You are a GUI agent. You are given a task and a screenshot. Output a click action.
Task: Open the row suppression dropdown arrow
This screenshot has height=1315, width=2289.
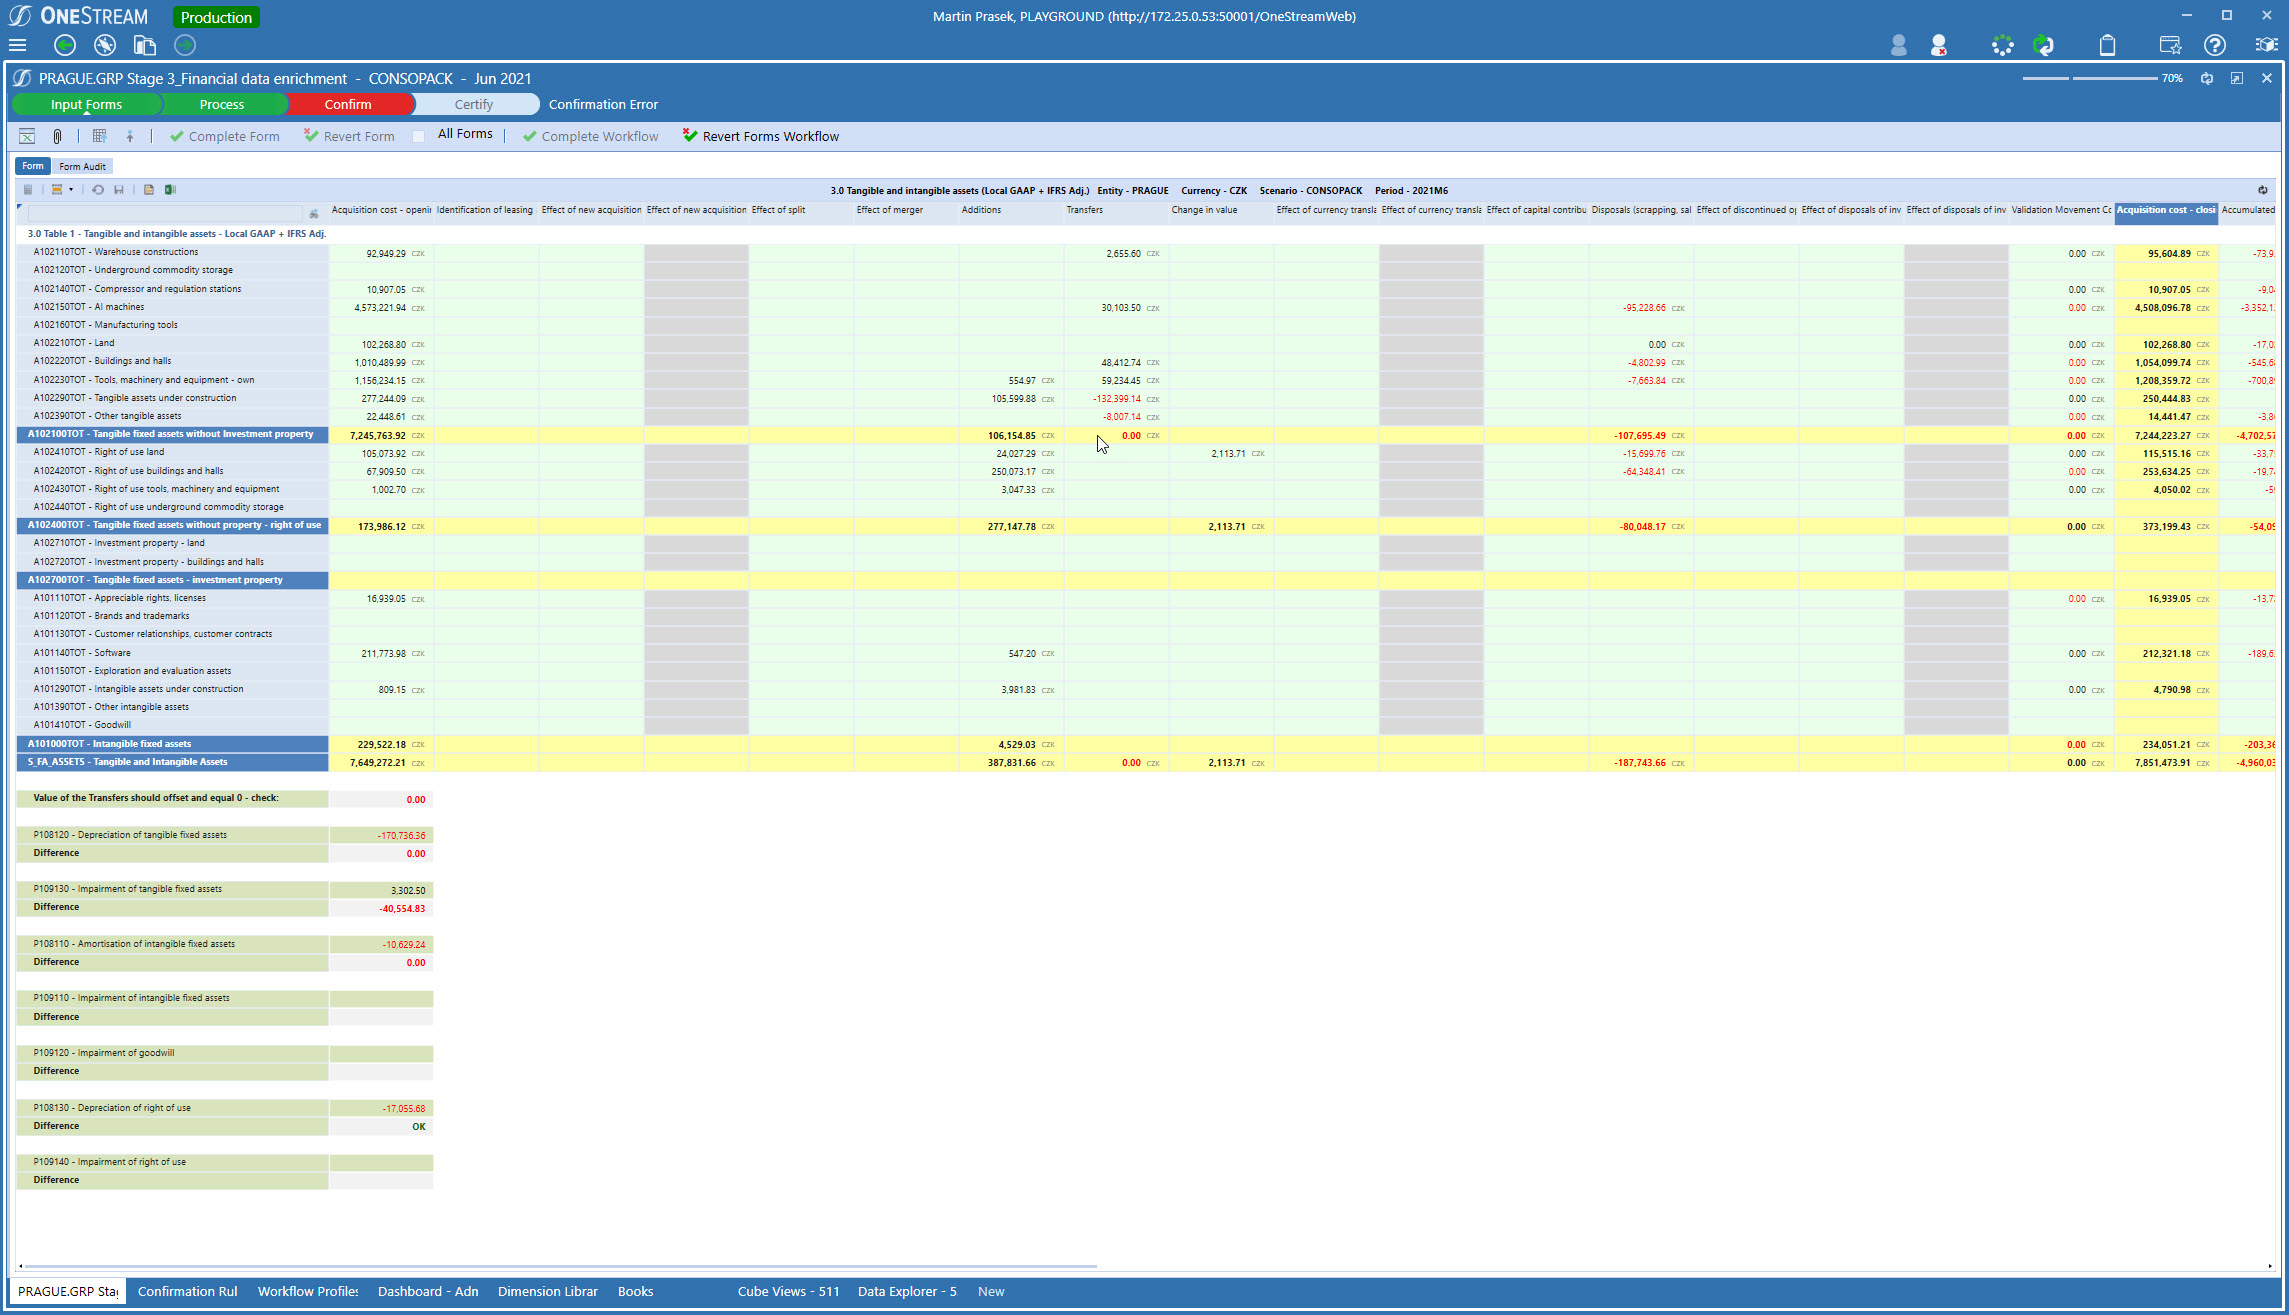[71, 190]
